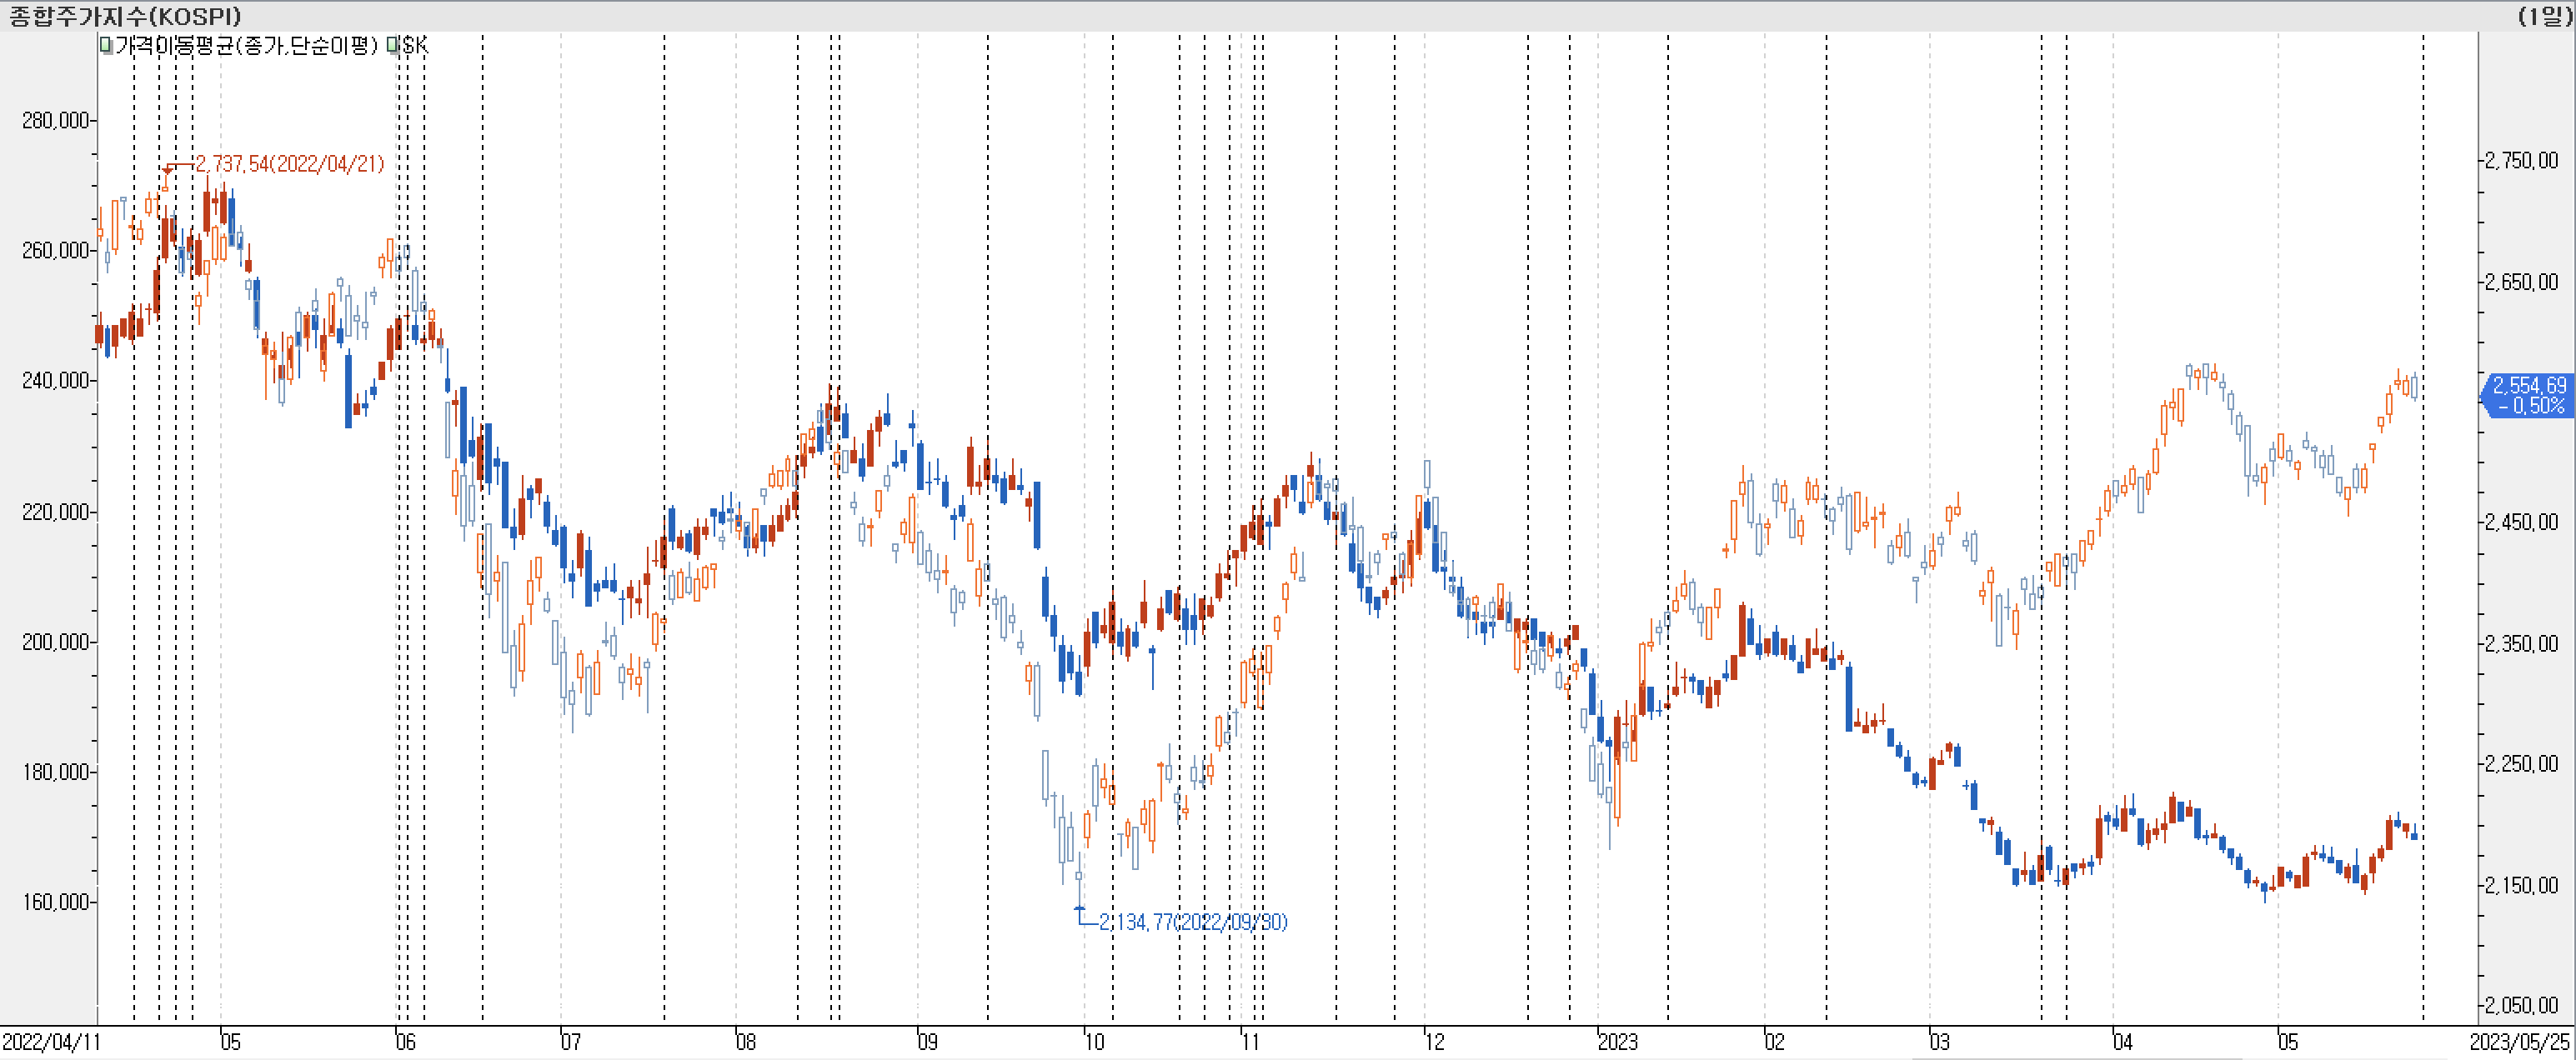The image size is (2576, 1060).
Task: Click the 2,050.00 label on right price axis
Action: coord(2521,1005)
